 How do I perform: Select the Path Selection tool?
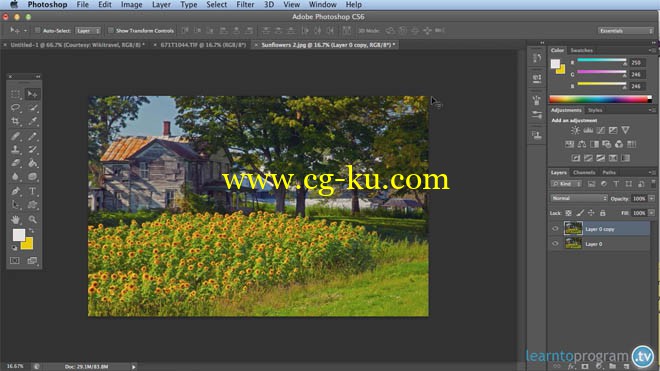(16, 205)
